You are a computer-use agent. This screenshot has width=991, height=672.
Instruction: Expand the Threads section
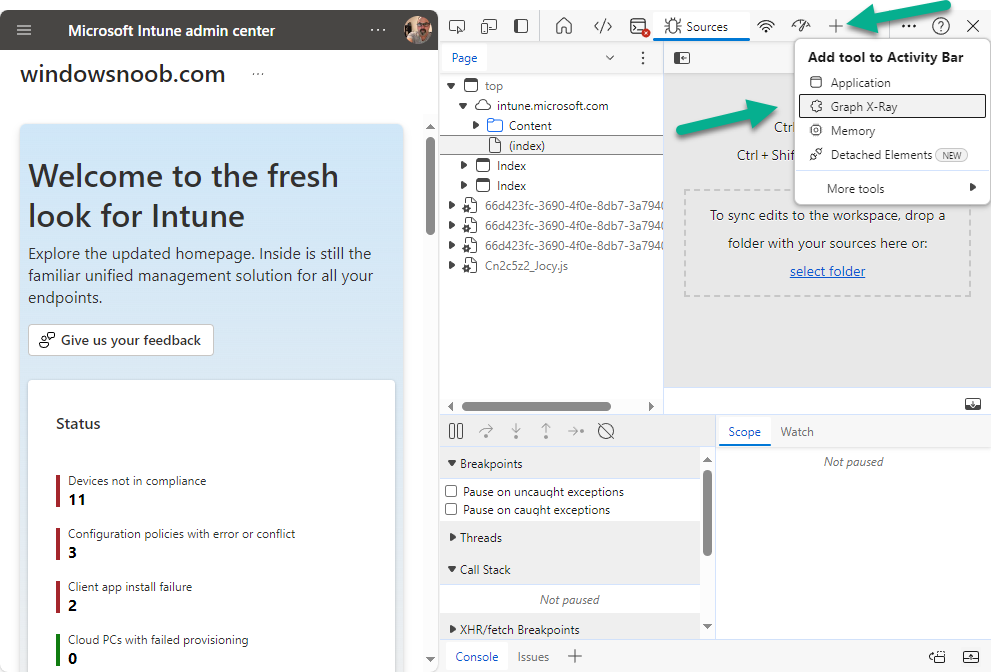[x=452, y=537]
